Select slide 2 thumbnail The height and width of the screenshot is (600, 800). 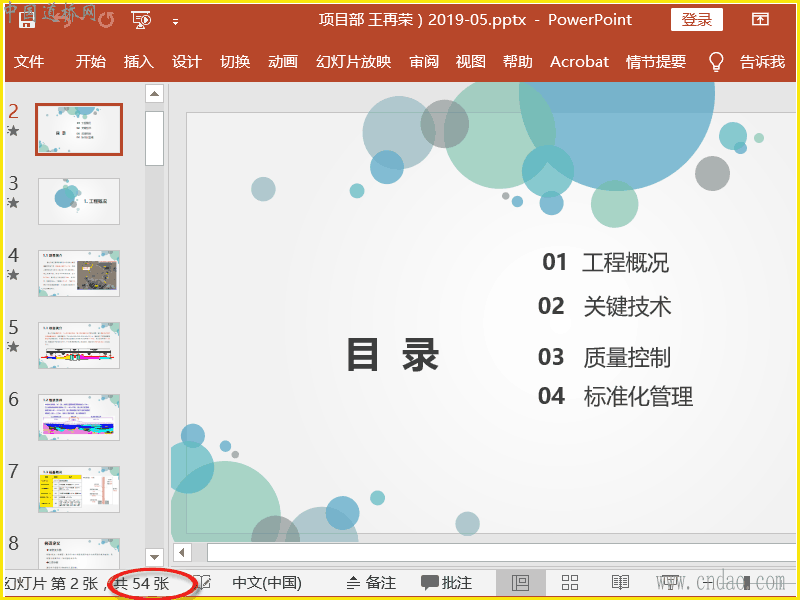click(x=79, y=129)
